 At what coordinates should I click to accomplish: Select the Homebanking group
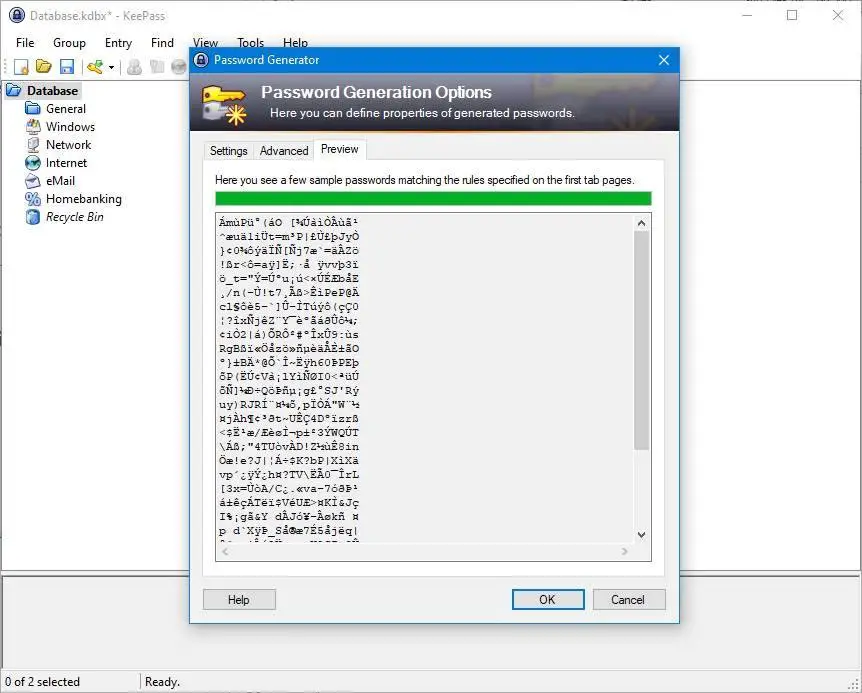coord(84,199)
